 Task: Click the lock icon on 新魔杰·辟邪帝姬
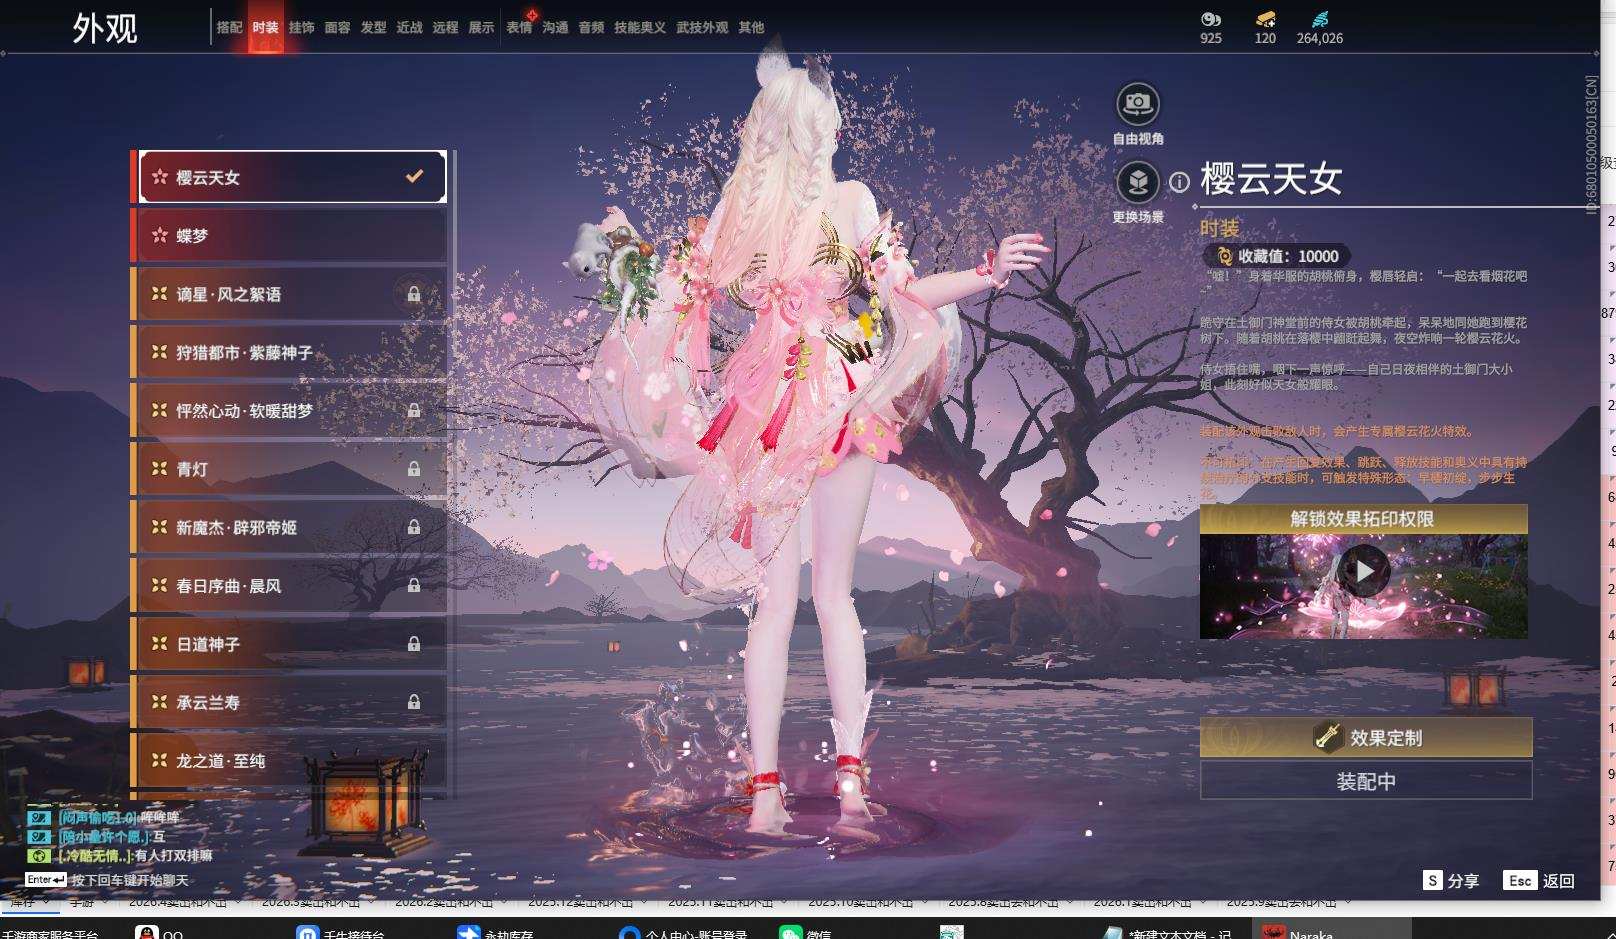click(413, 527)
